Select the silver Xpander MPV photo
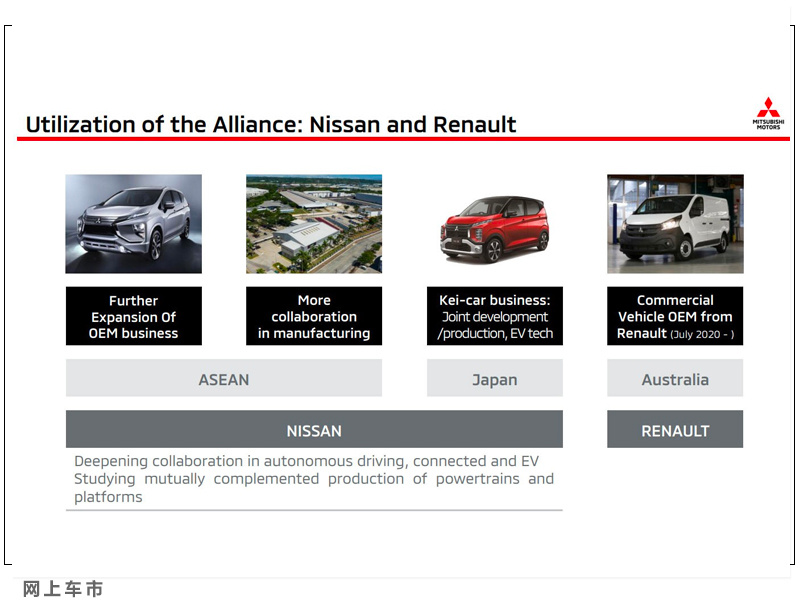The width and height of the screenshot is (800, 600). click(x=134, y=224)
